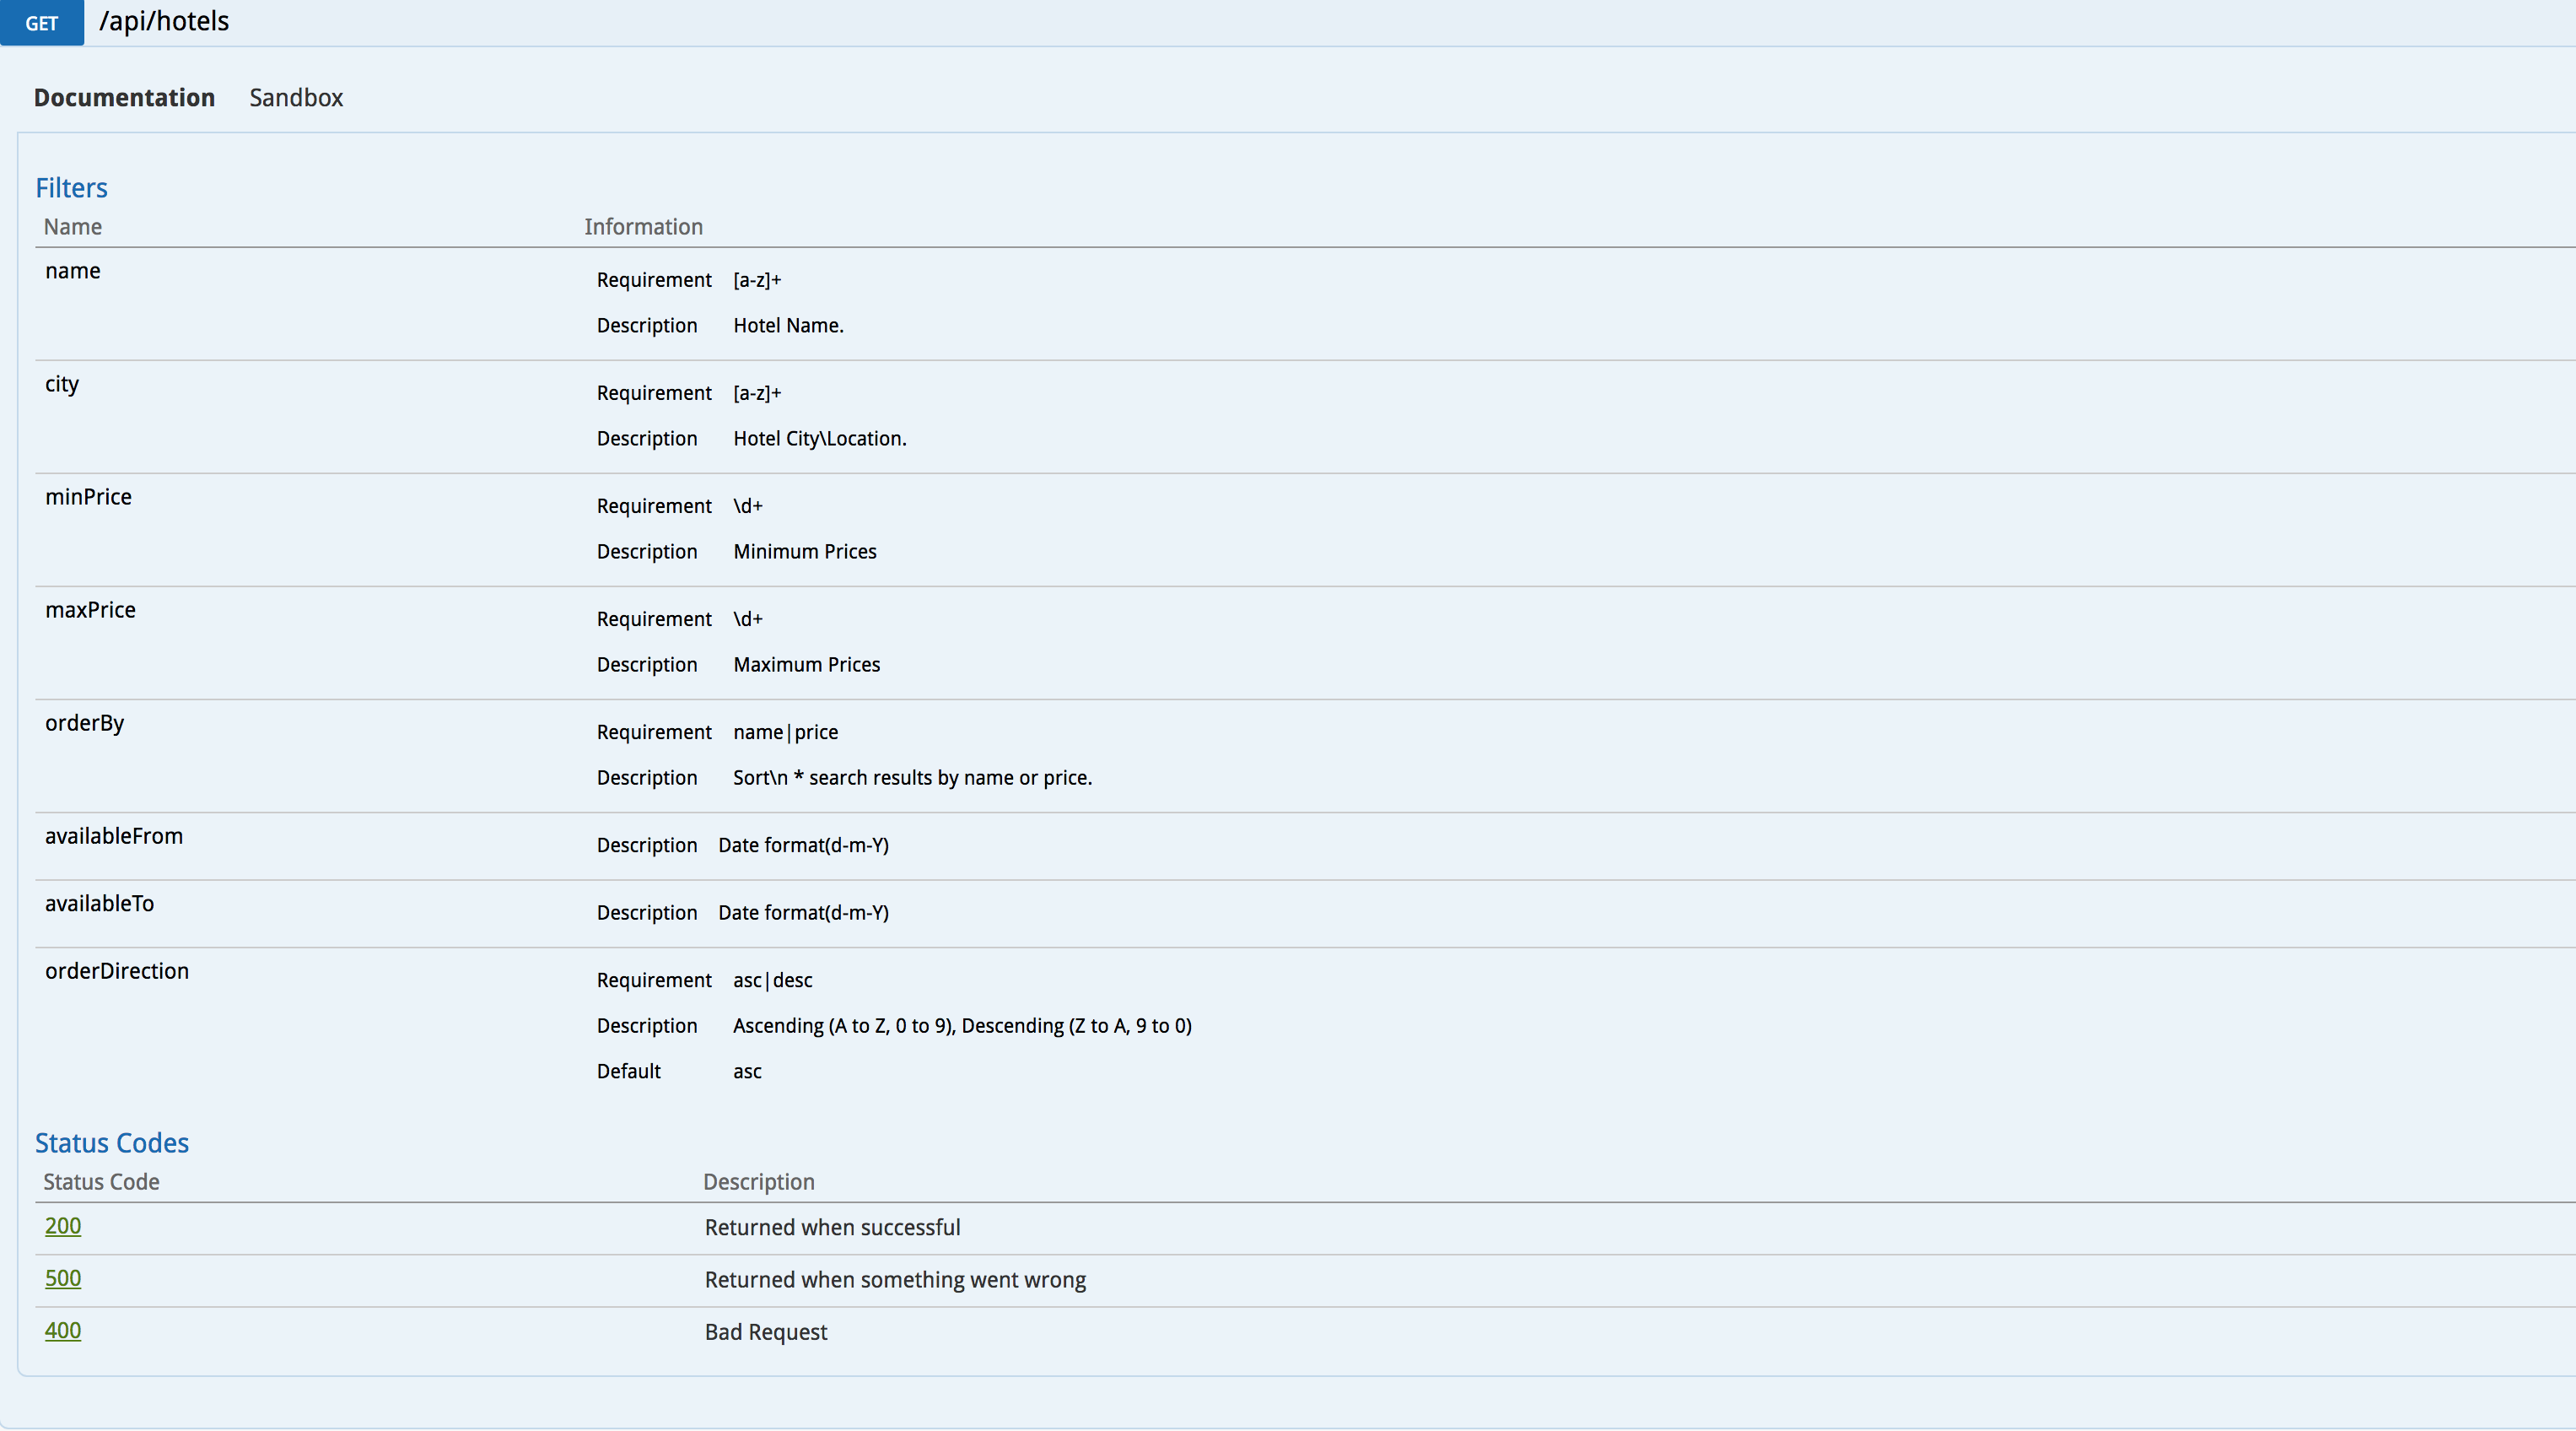2576x1431 pixels.
Task: Click the 'Minimum Prices' description
Action: click(805, 551)
